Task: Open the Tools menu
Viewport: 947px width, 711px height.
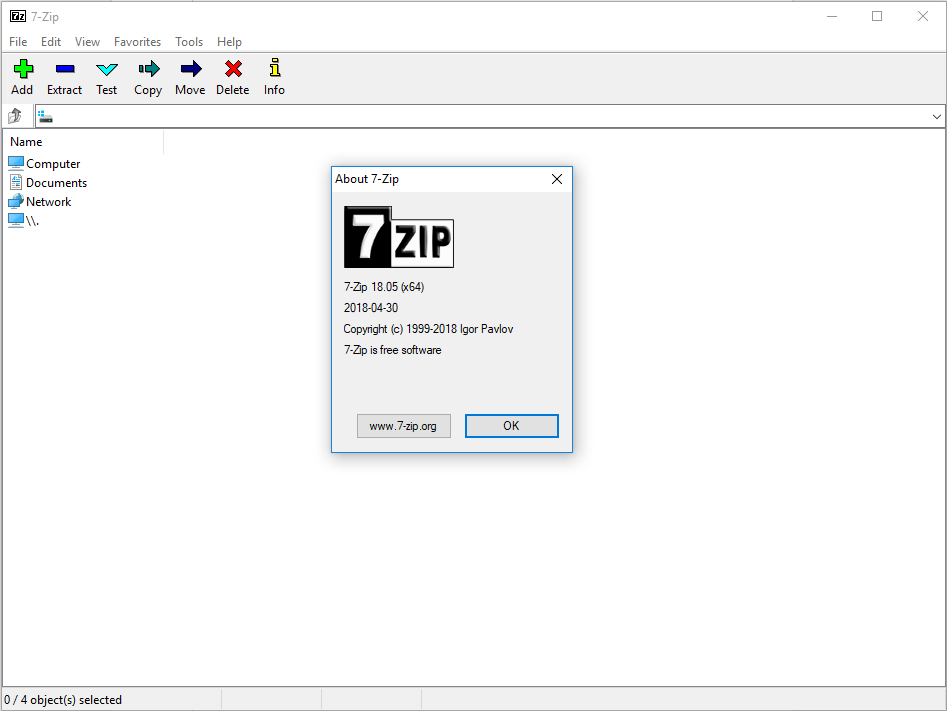Action: click(189, 42)
